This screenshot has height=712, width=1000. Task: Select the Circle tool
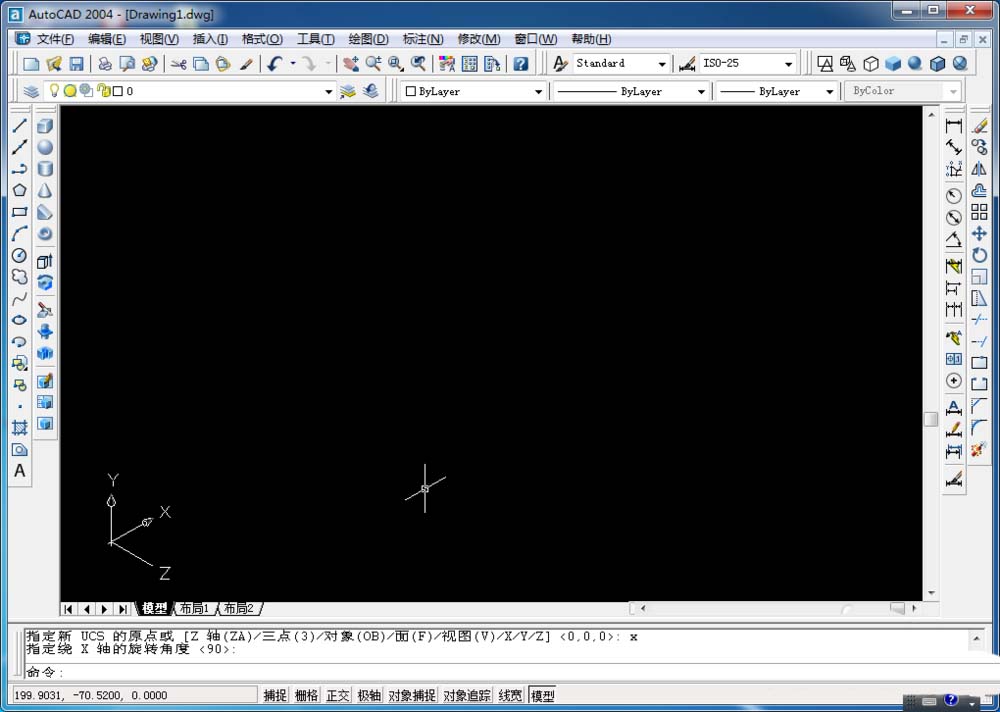[x=20, y=255]
